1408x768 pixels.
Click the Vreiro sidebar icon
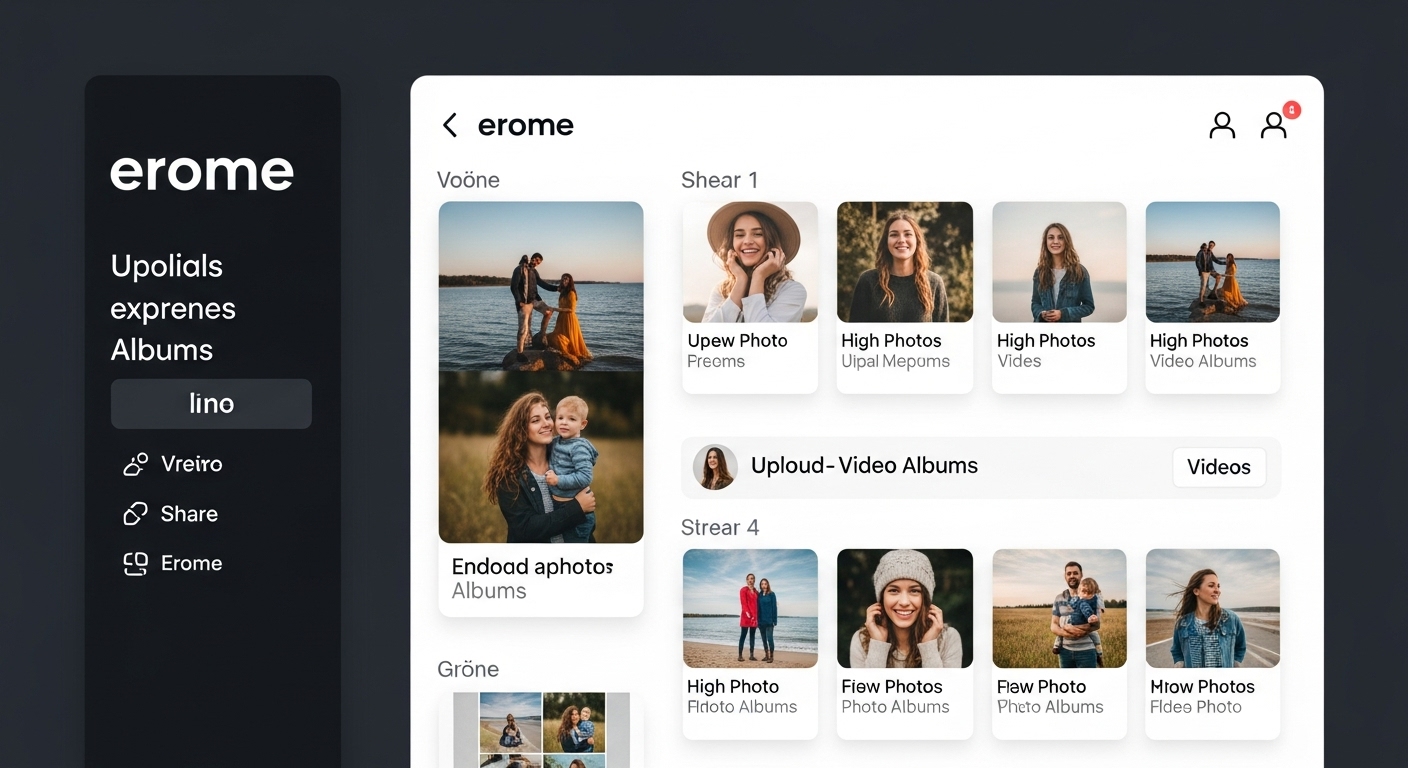(x=135, y=464)
